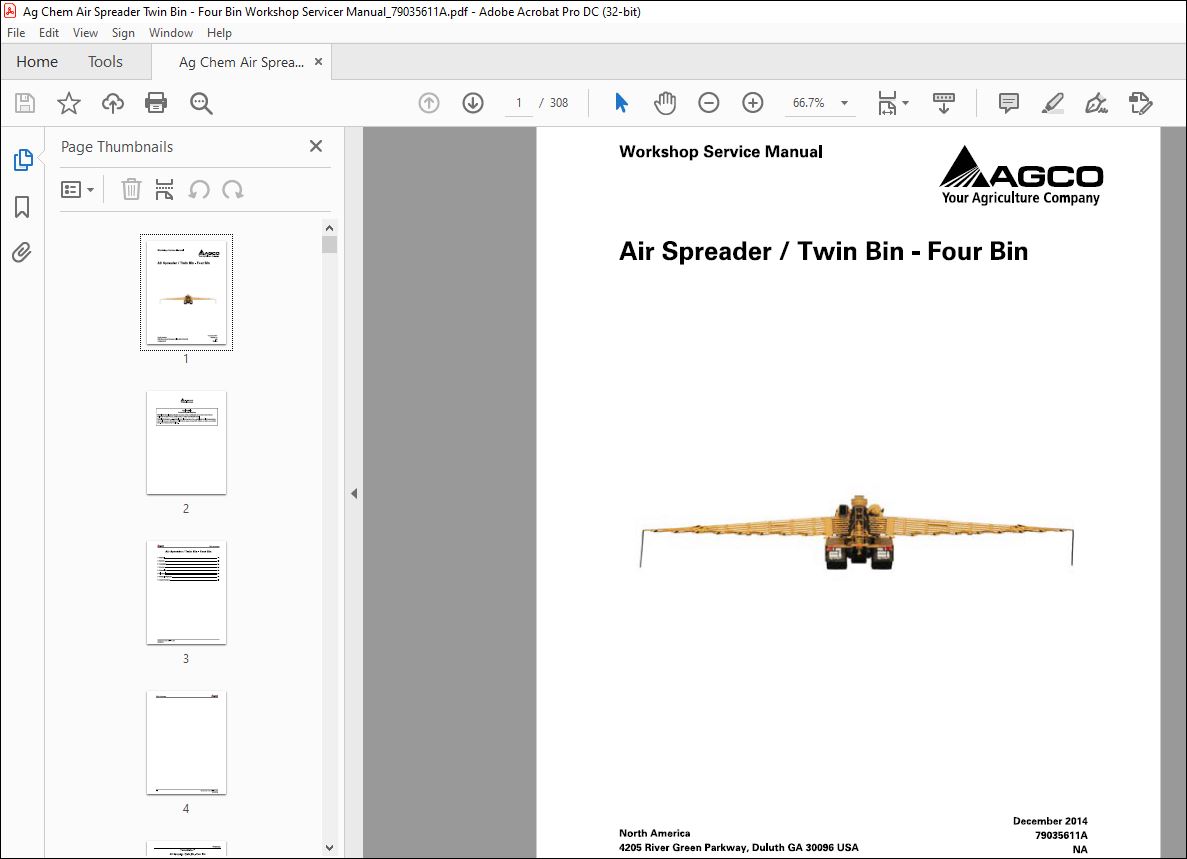
Task: Rotate page clockwise
Action: pos(232,189)
